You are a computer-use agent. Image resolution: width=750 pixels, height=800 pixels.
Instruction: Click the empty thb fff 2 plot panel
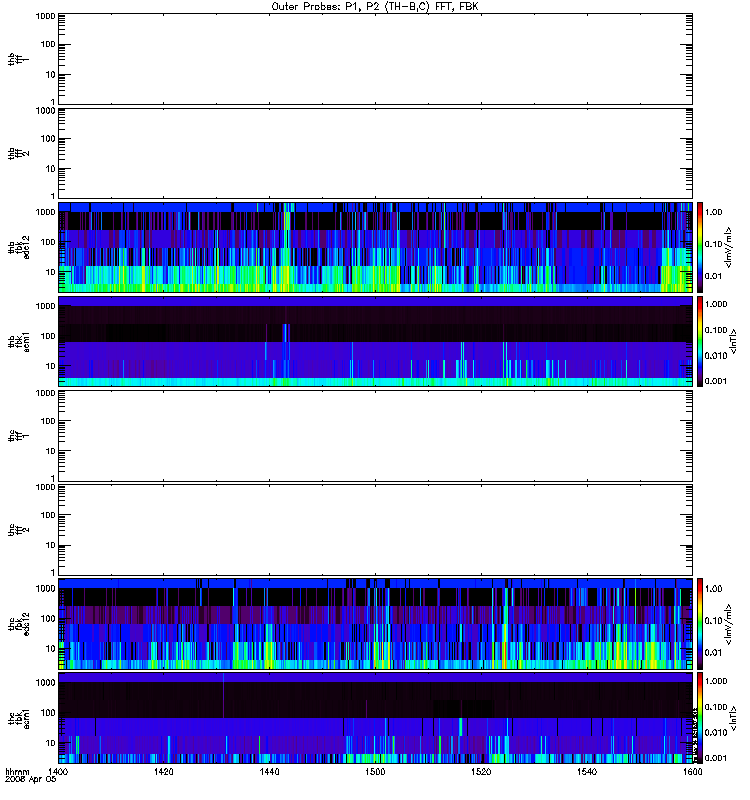coord(375,154)
